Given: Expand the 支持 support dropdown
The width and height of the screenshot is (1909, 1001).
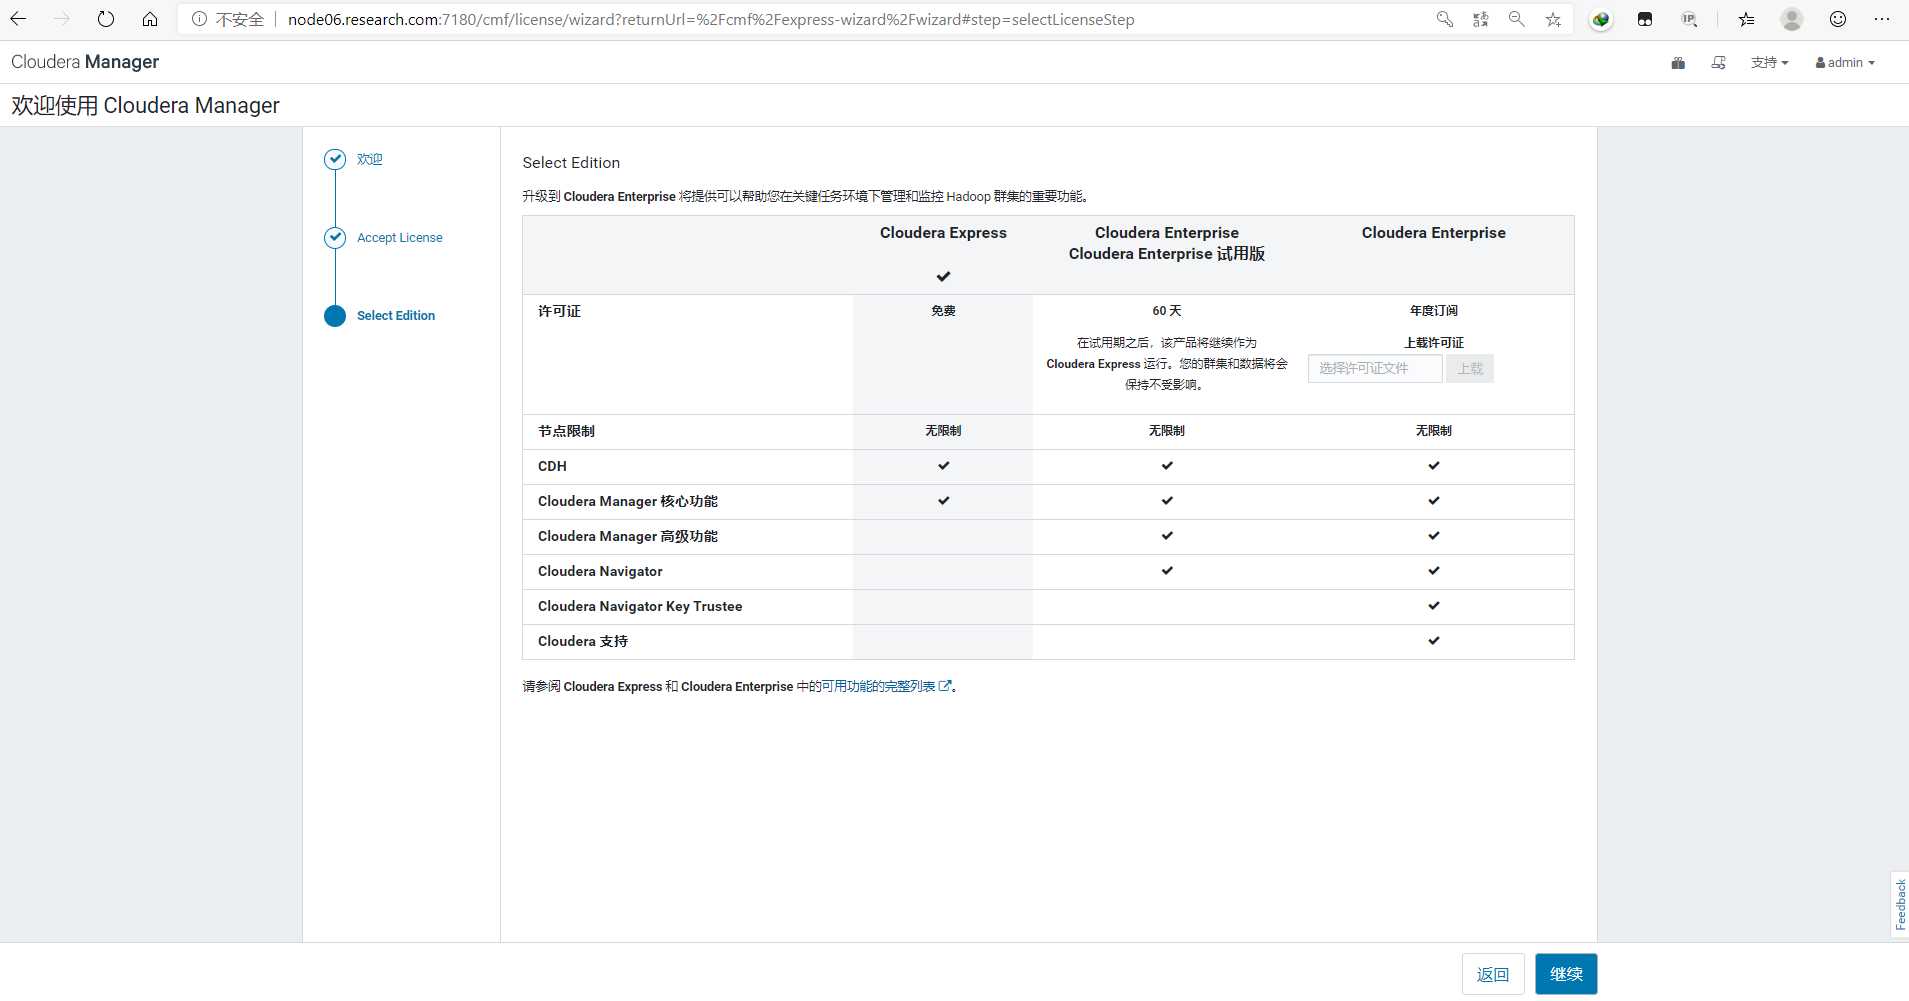Looking at the screenshot, I should [x=1769, y=63].
